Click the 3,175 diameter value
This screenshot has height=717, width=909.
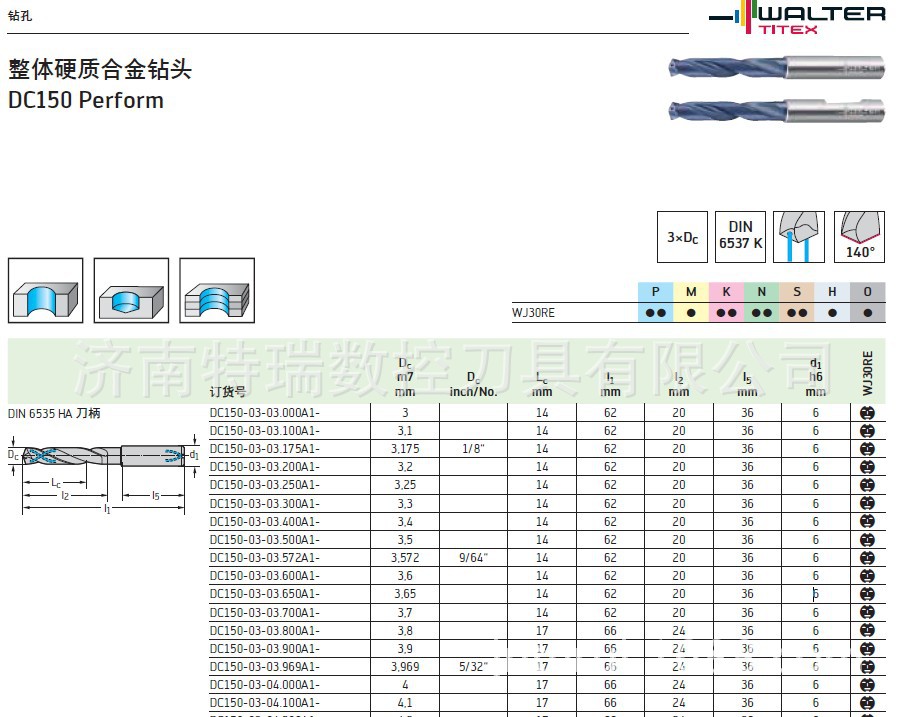tap(405, 449)
